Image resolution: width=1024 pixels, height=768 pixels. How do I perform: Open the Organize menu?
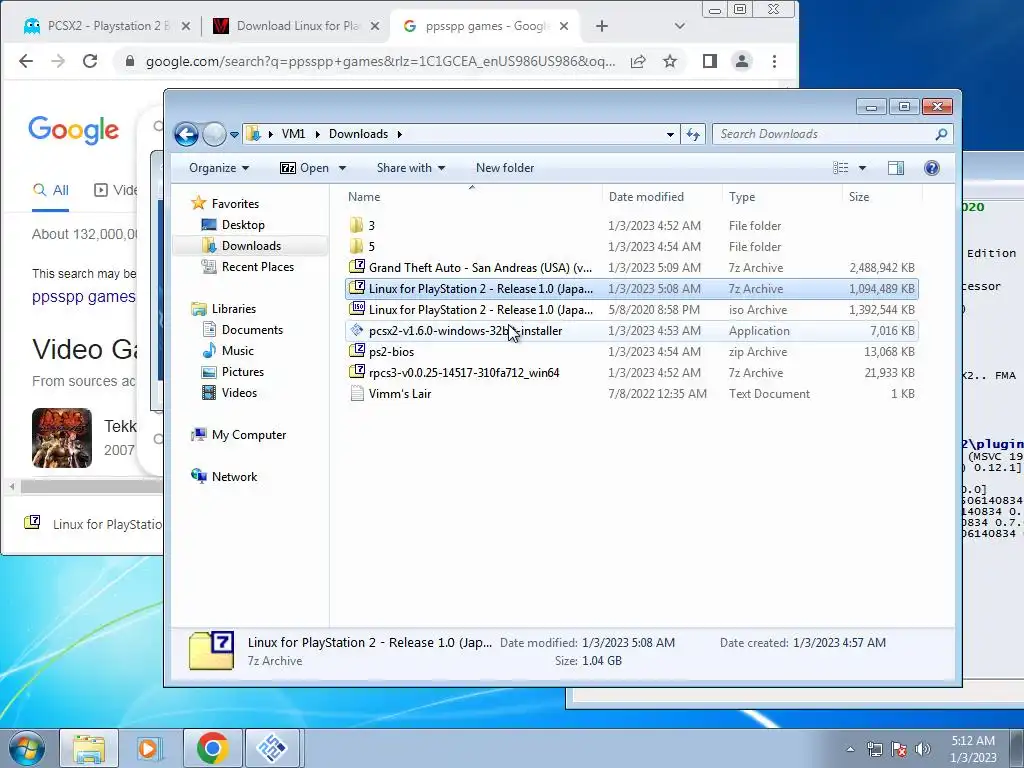(219, 168)
